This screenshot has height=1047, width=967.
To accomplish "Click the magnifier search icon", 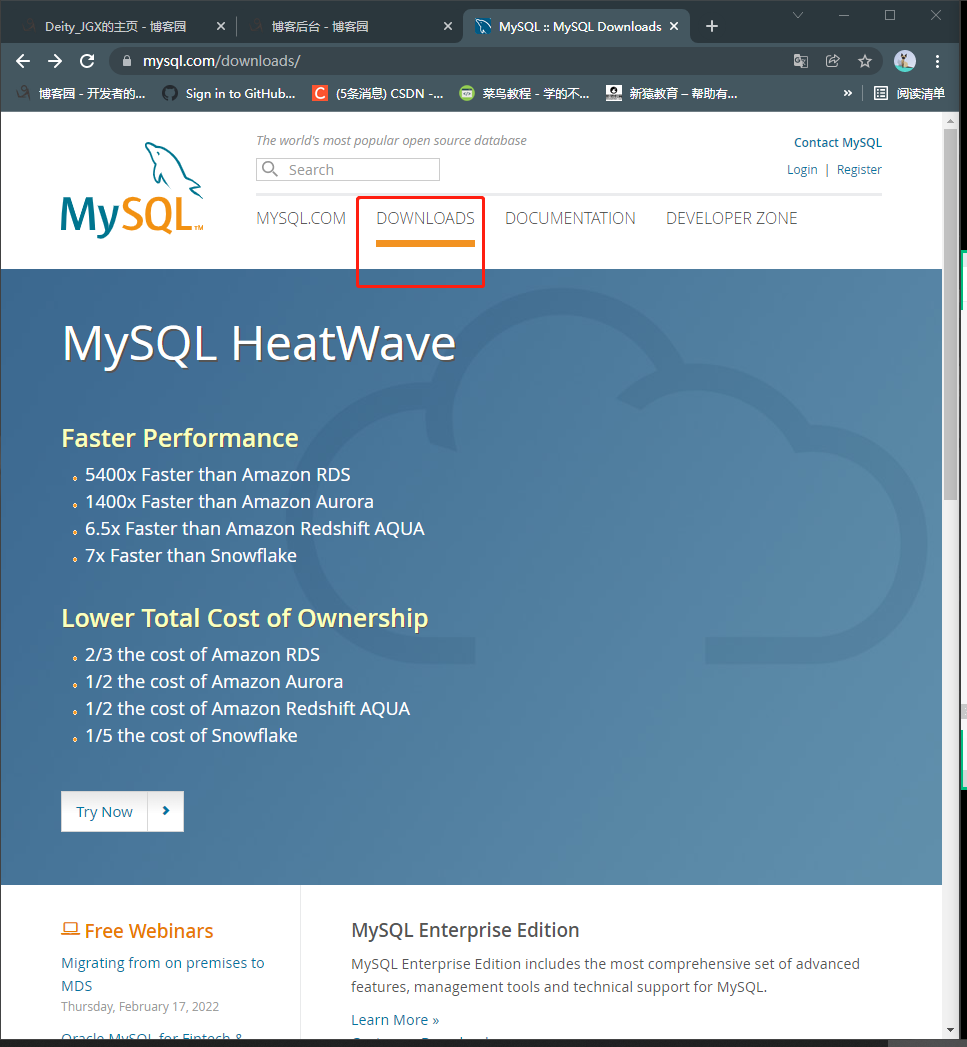I will (270, 169).
